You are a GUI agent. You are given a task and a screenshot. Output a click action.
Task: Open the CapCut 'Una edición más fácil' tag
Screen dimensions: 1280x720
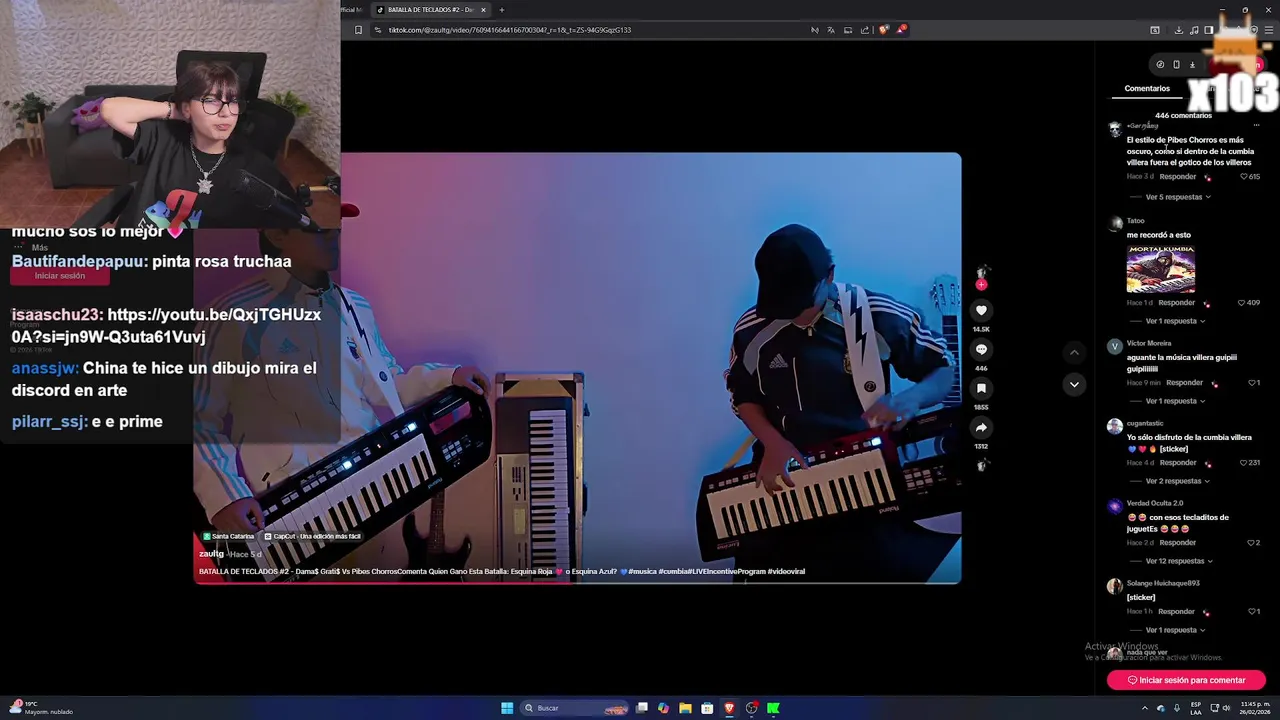(x=313, y=537)
